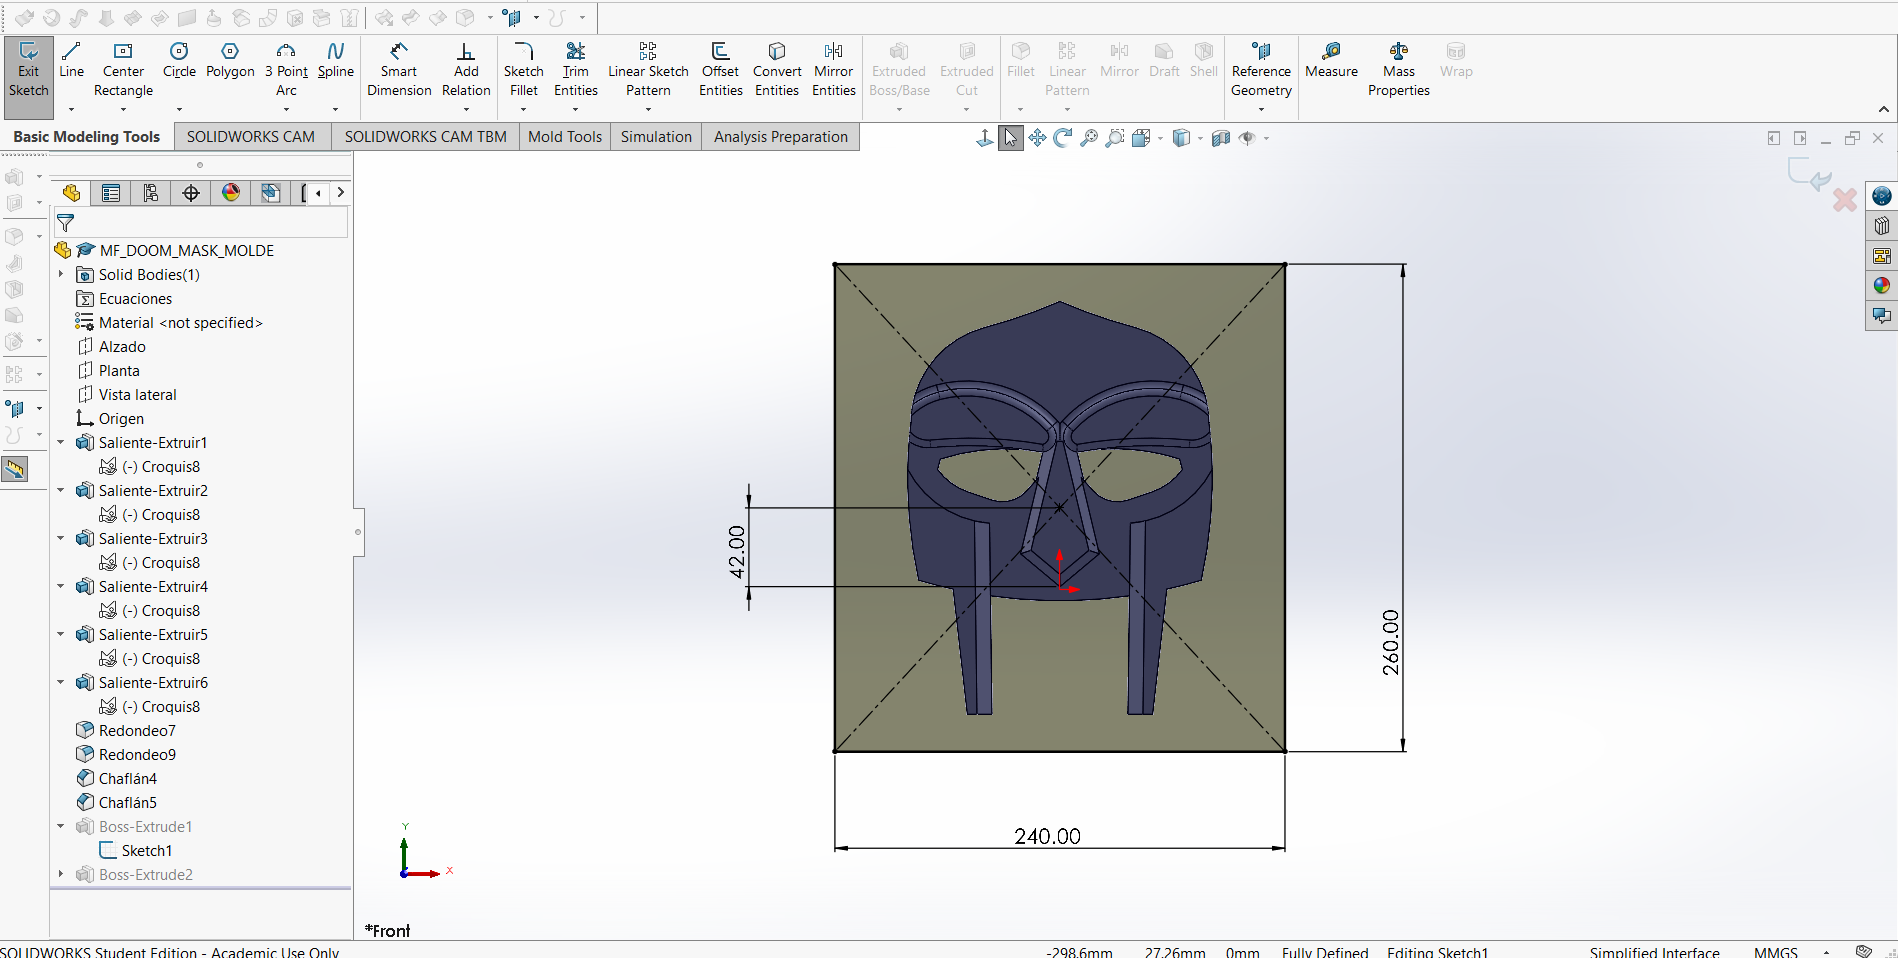
Task: Switch to SOLIDWORKS CAM TBM tab
Action: click(426, 137)
